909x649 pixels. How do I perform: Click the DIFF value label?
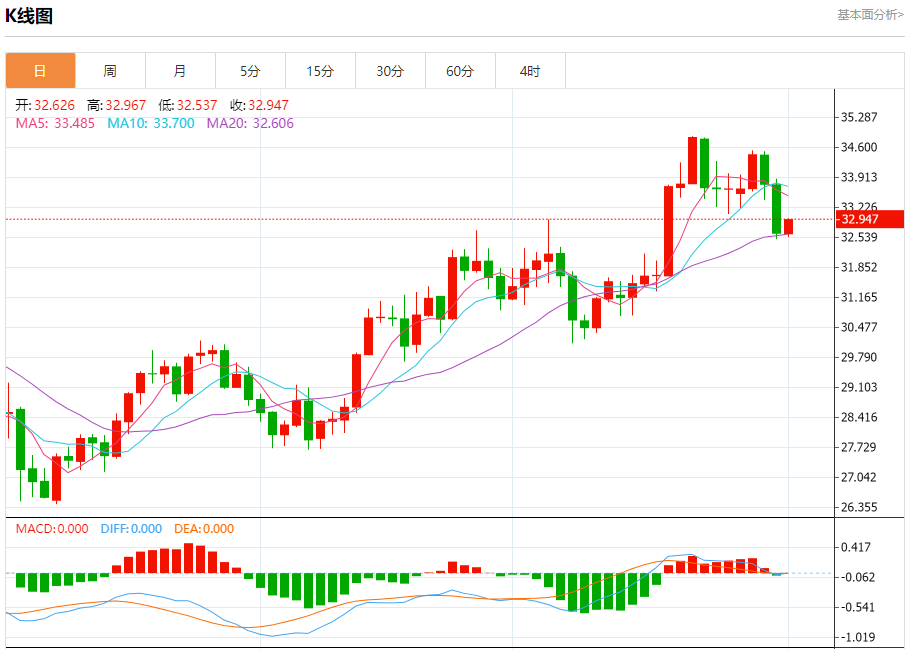tap(131, 528)
